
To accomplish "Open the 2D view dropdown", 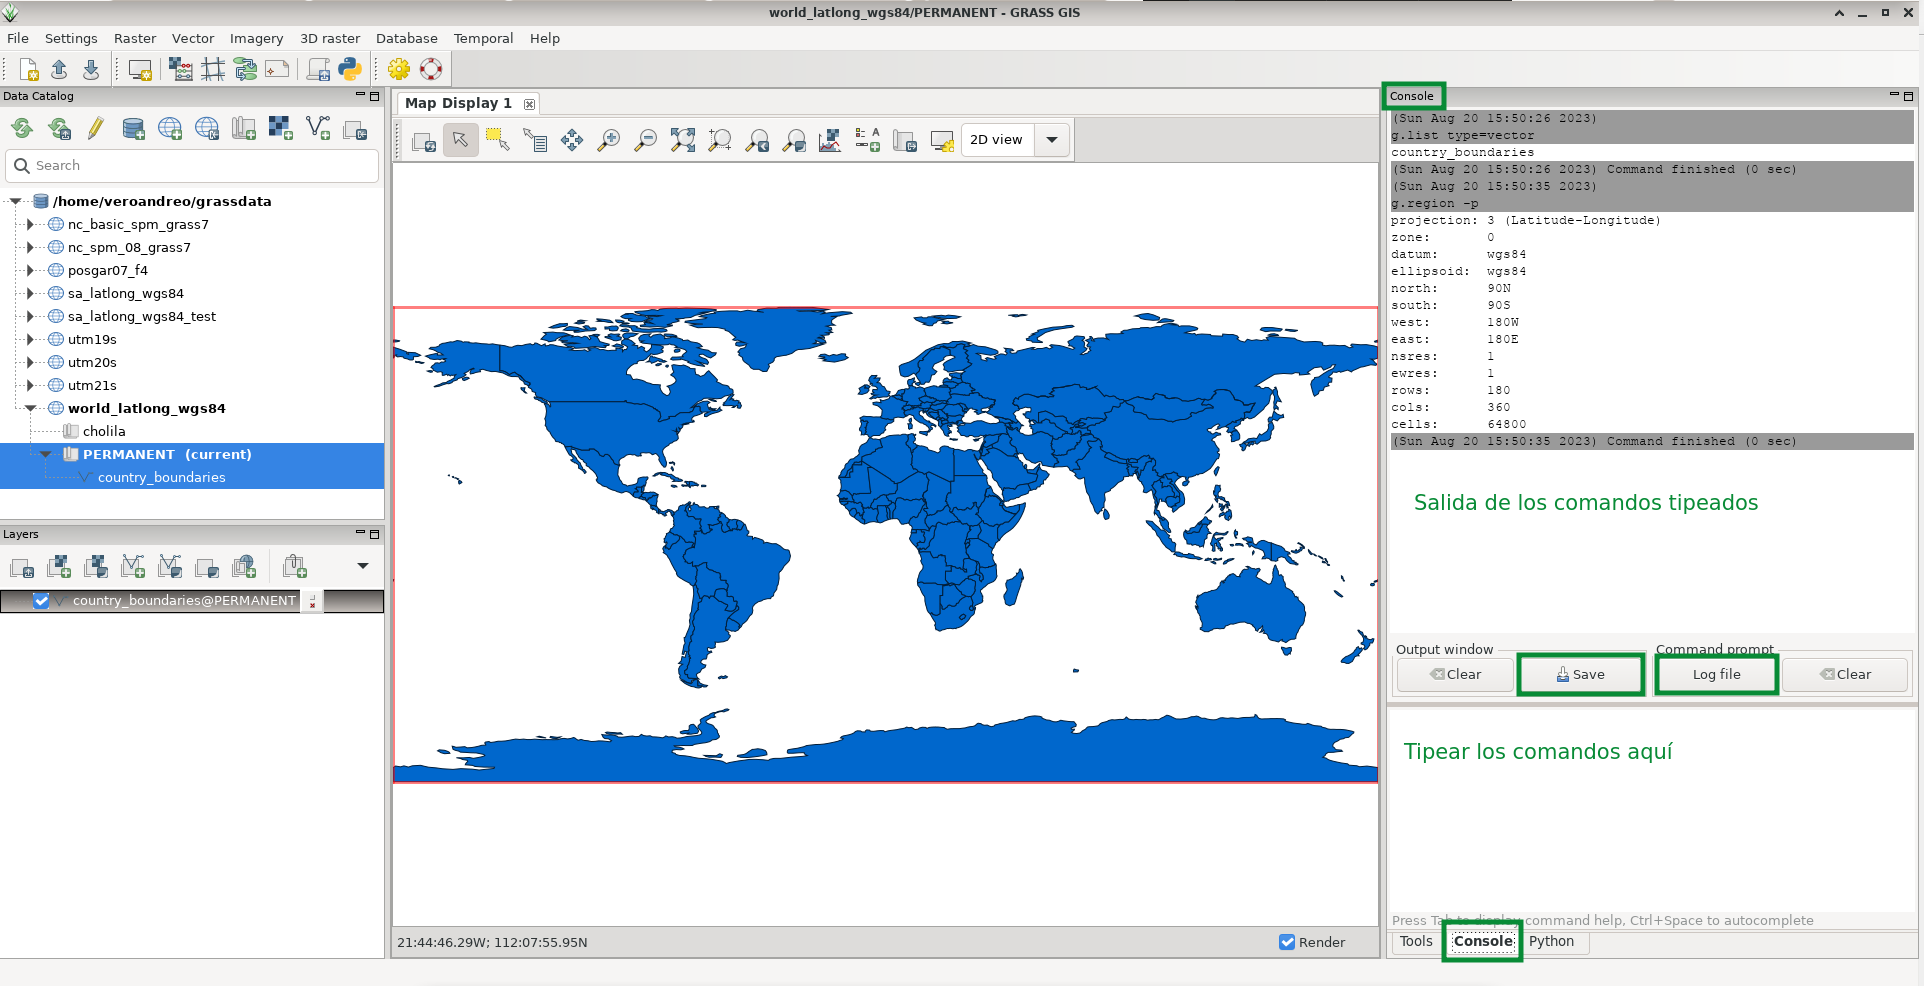I will 1051,140.
